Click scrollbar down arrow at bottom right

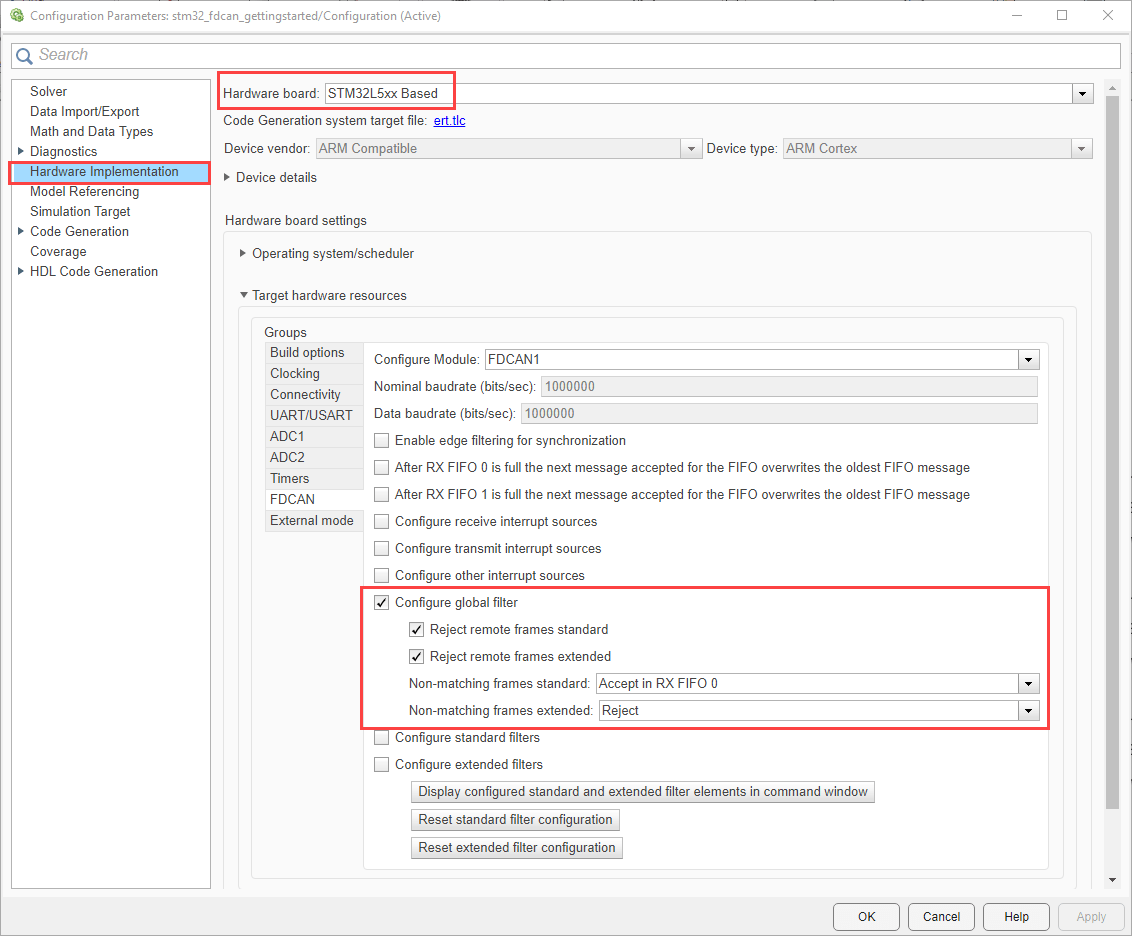pos(1112,880)
